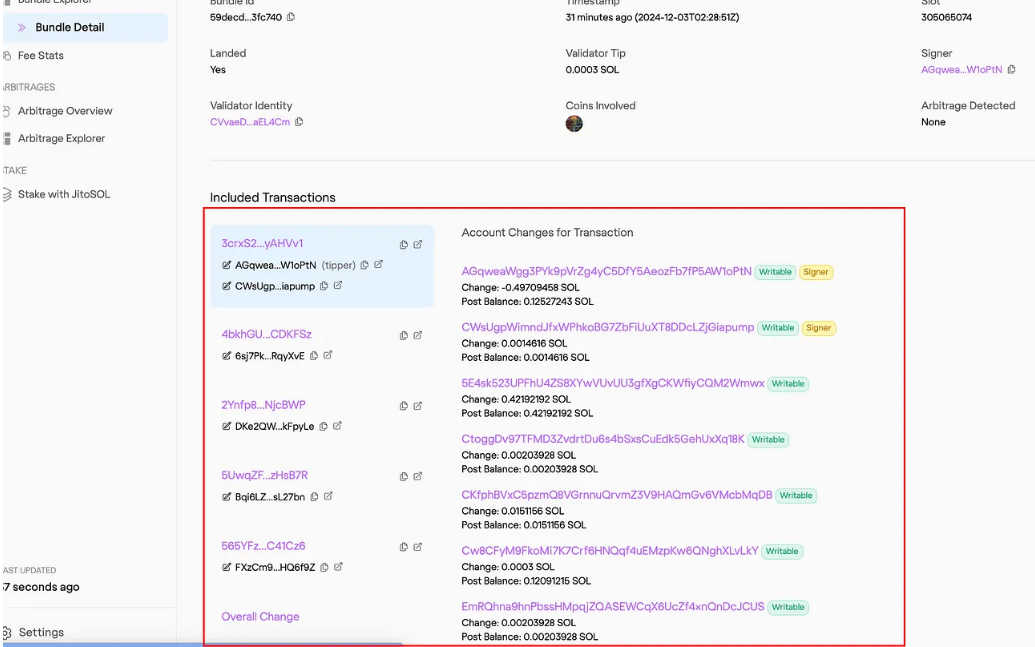Open Bundle Detail in the sidebar

click(70, 27)
